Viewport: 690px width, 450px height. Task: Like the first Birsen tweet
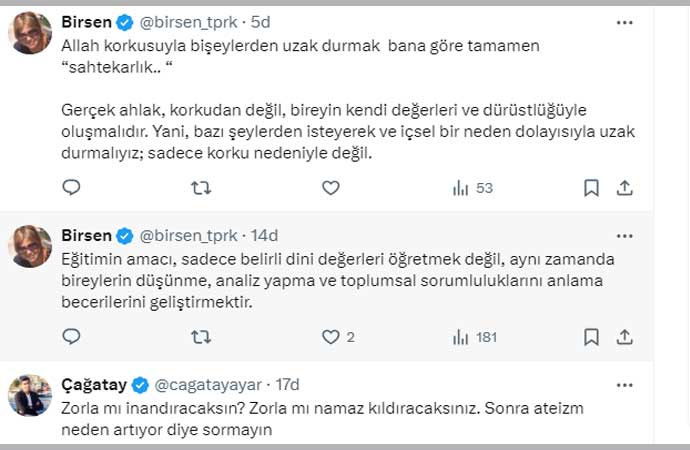coord(330,187)
